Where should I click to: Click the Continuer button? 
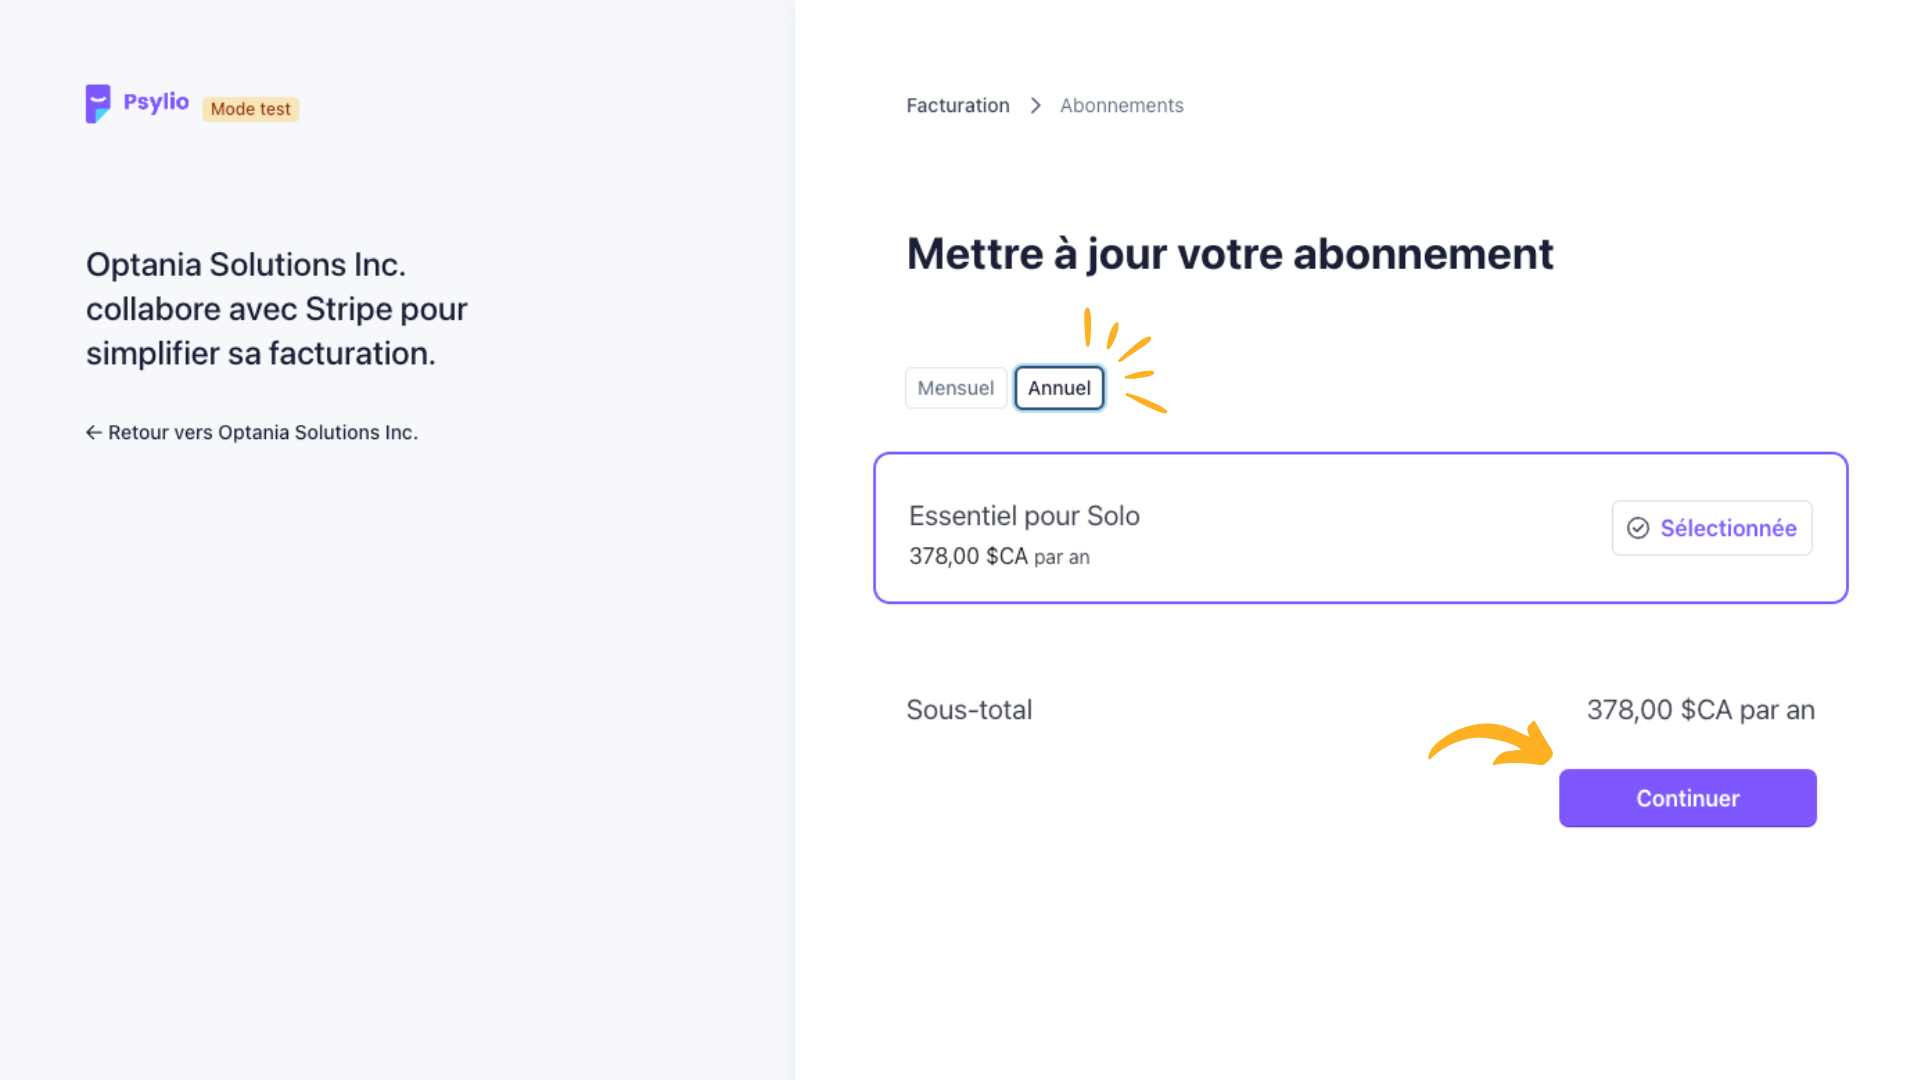[1687, 798]
